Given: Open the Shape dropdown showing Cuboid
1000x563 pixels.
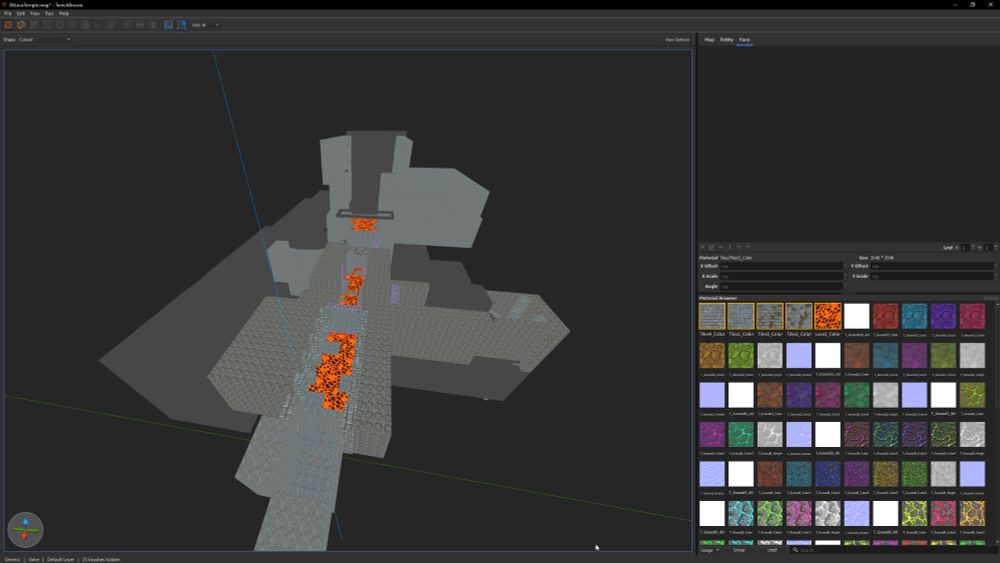Looking at the screenshot, I should click(45, 40).
